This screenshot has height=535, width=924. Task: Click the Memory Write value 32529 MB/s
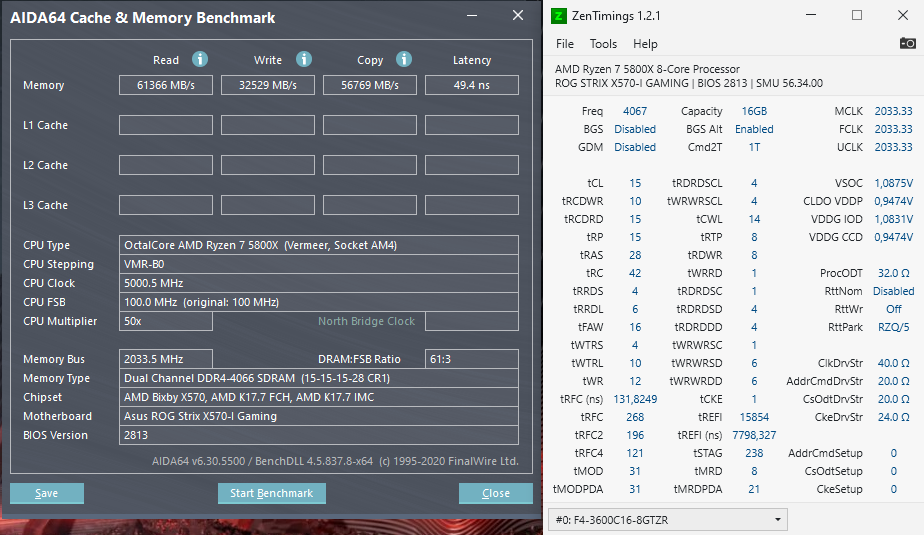click(268, 85)
